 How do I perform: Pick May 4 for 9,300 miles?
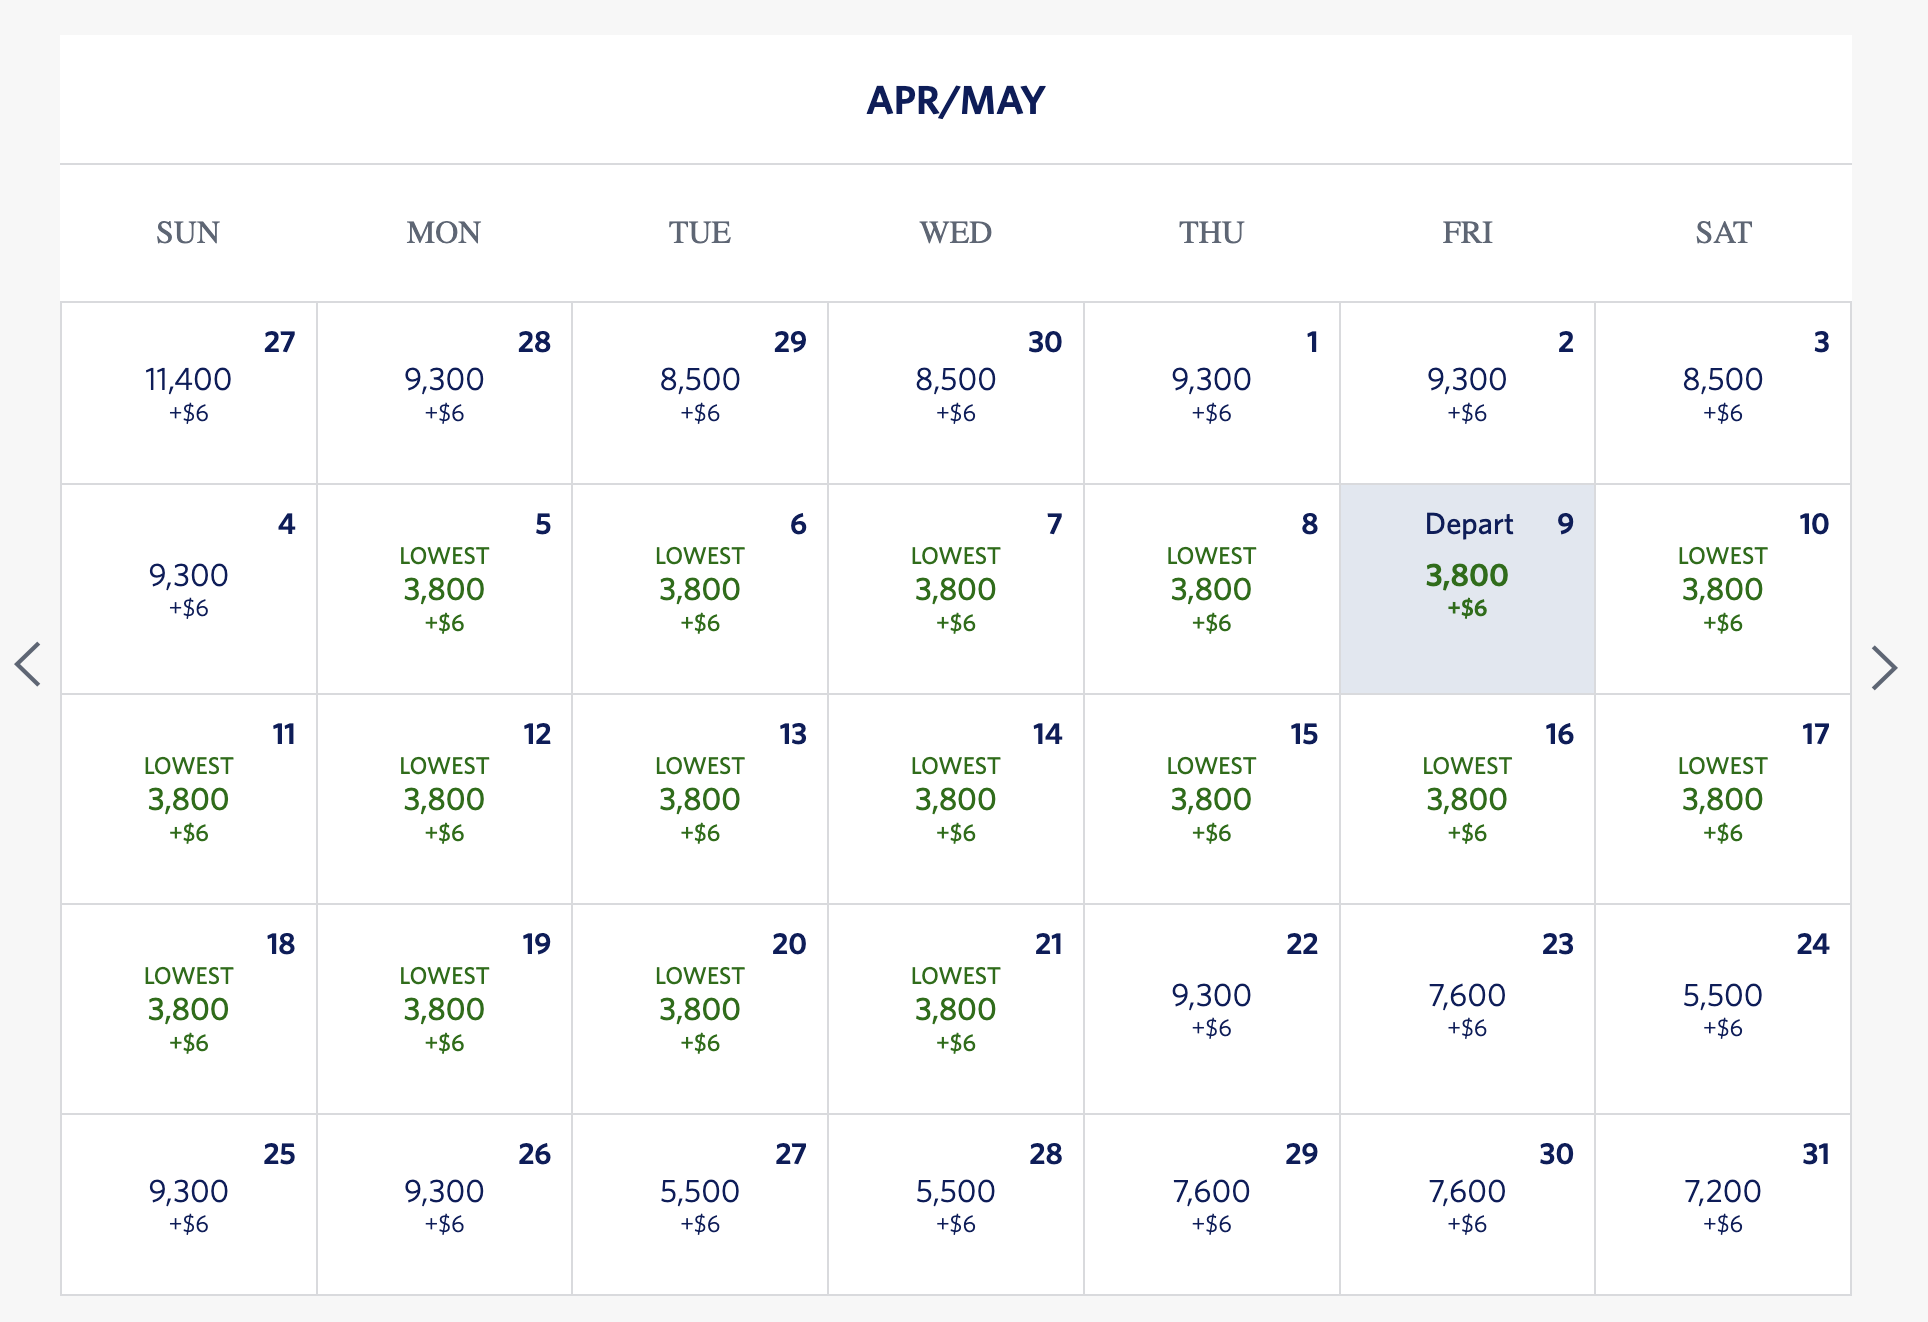coord(188,589)
